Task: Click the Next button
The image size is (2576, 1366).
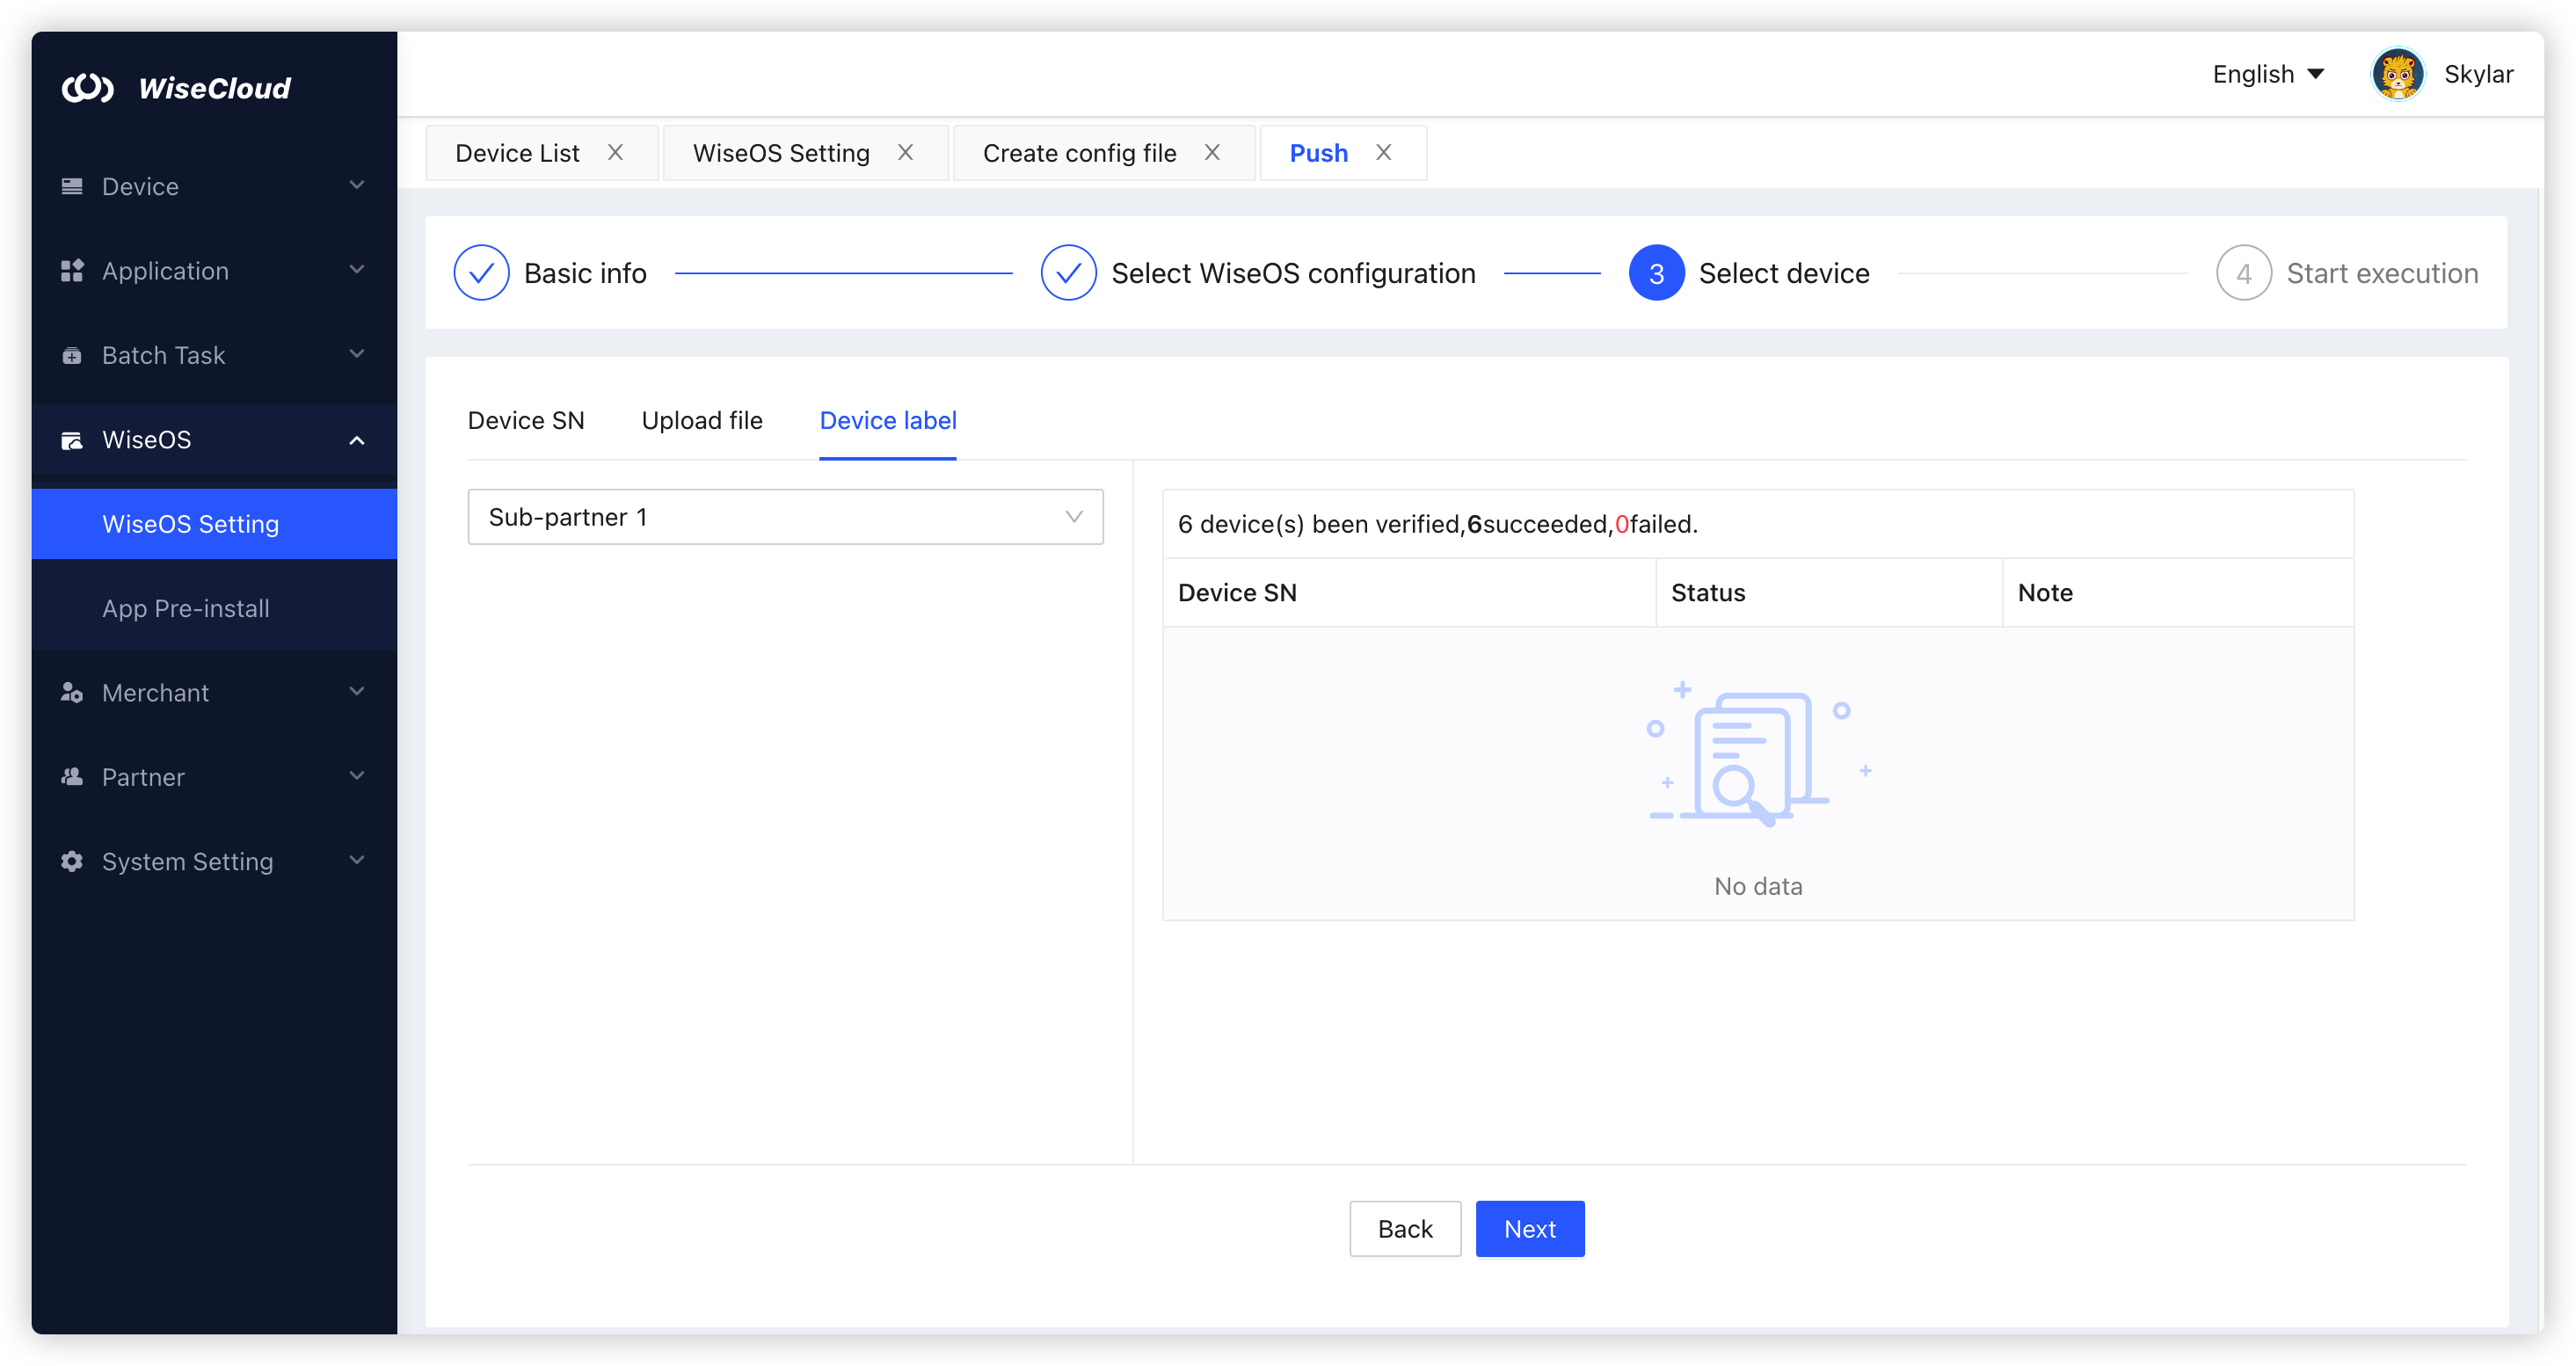Action: click(x=1529, y=1228)
